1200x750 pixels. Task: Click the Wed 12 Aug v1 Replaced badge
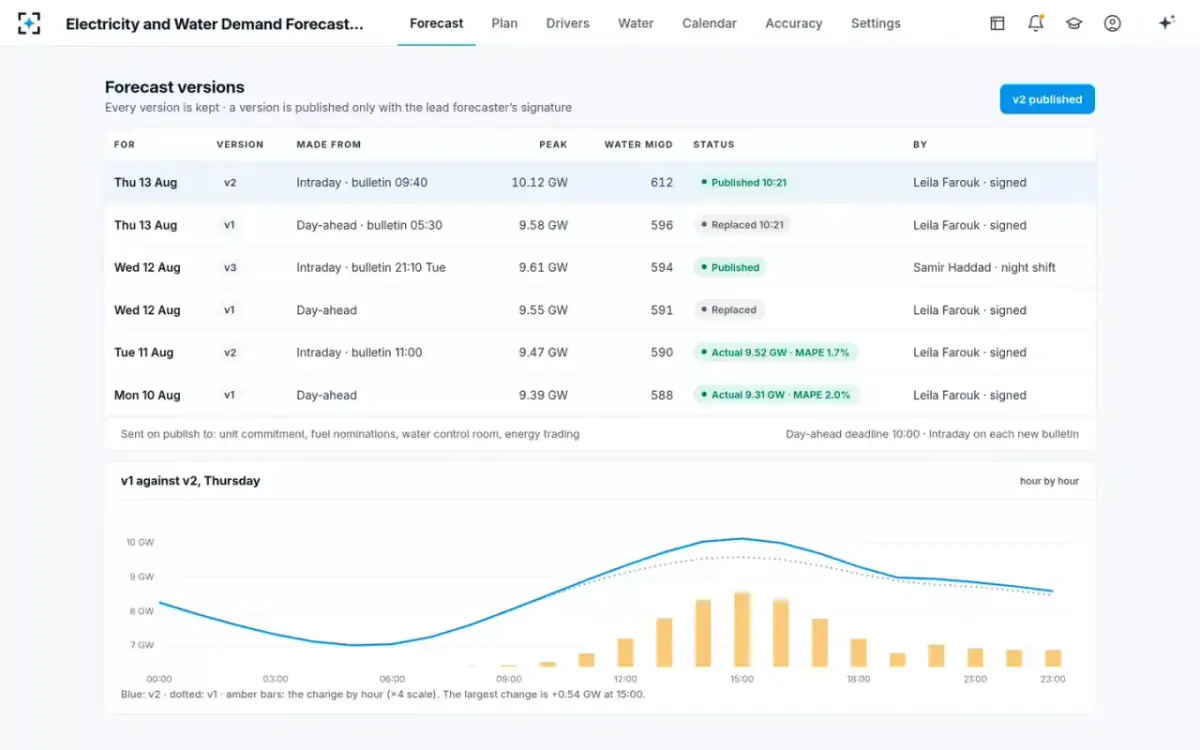click(729, 310)
